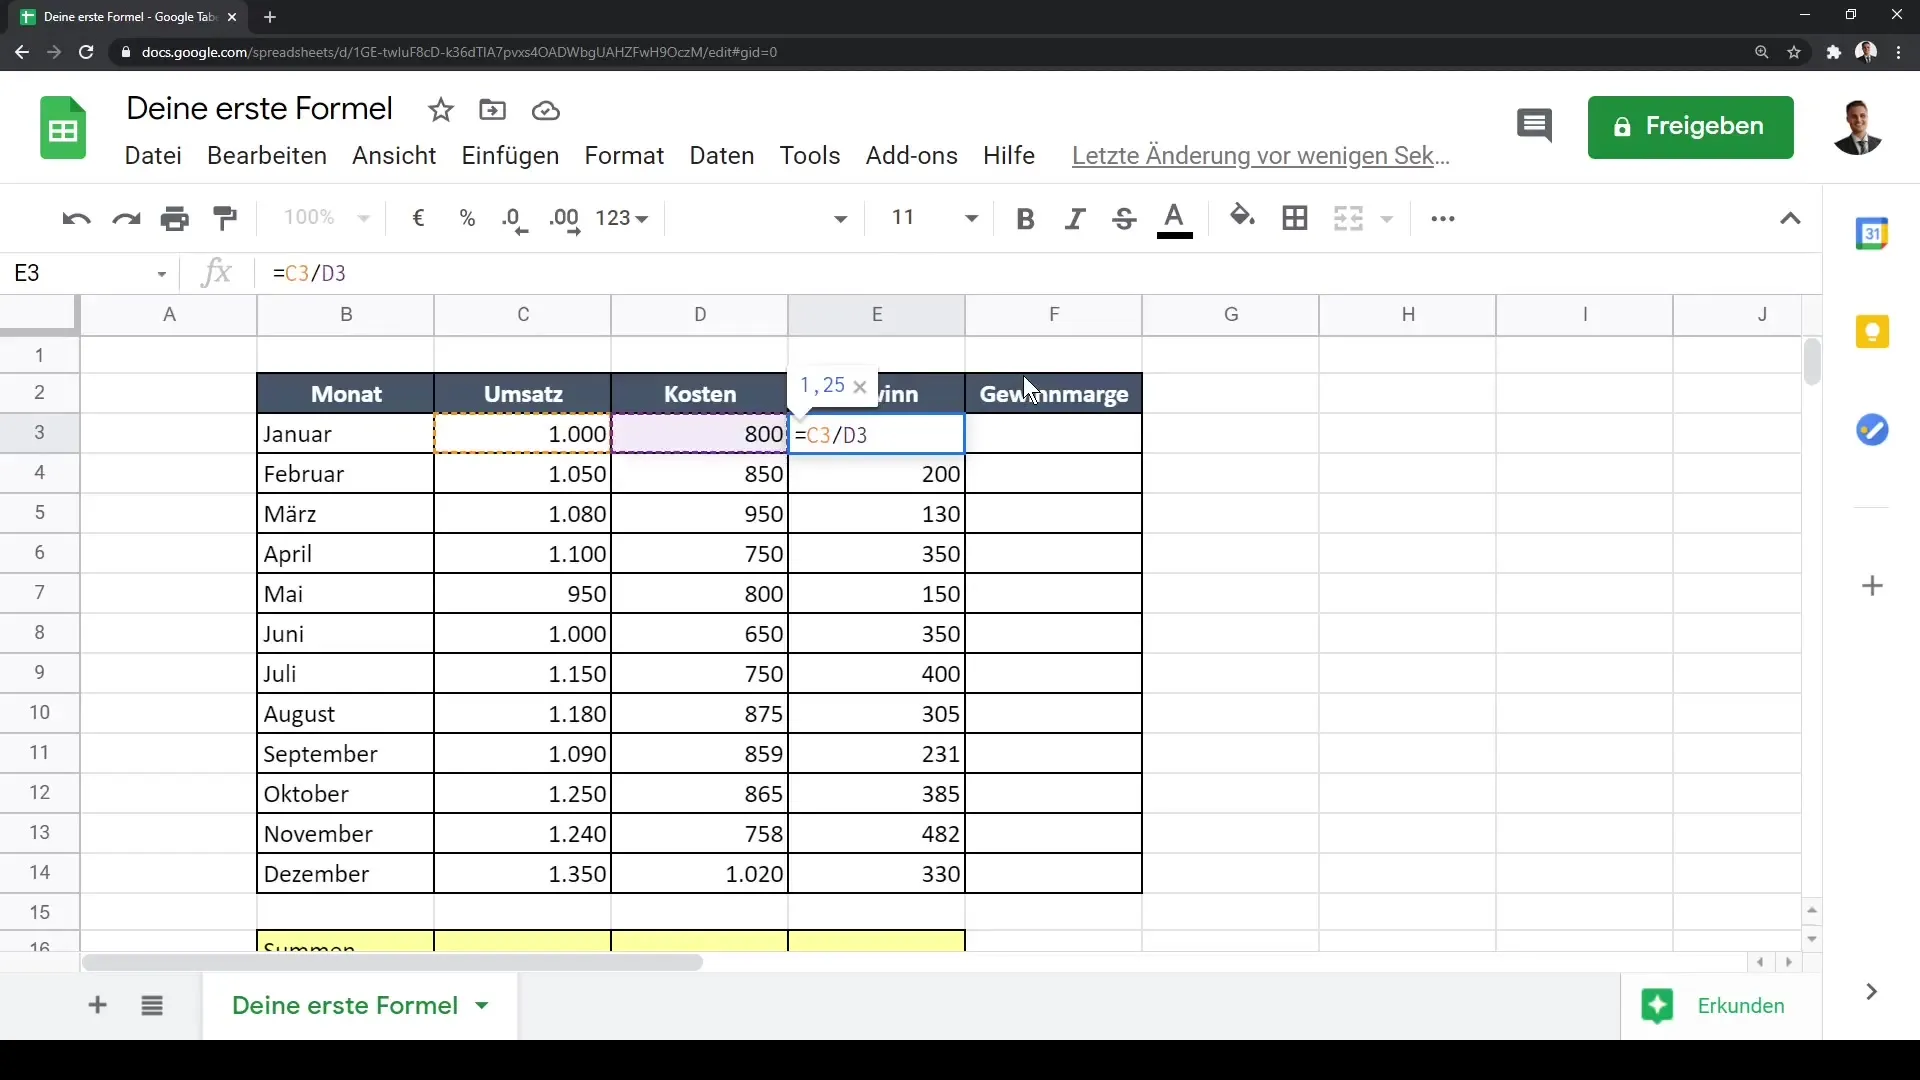Click the undo icon arrow
1920x1080 pixels.
pos(75,218)
